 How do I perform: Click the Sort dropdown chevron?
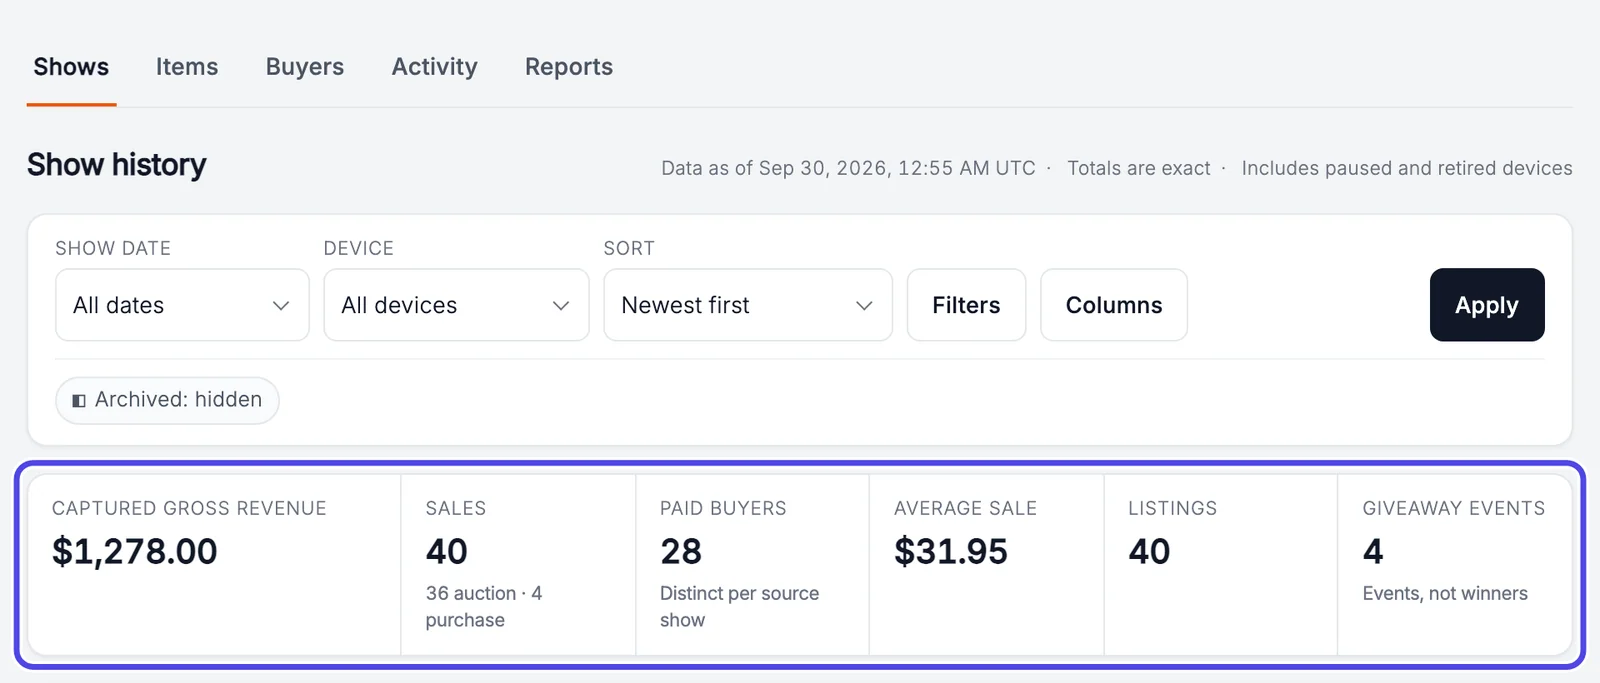(864, 306)
